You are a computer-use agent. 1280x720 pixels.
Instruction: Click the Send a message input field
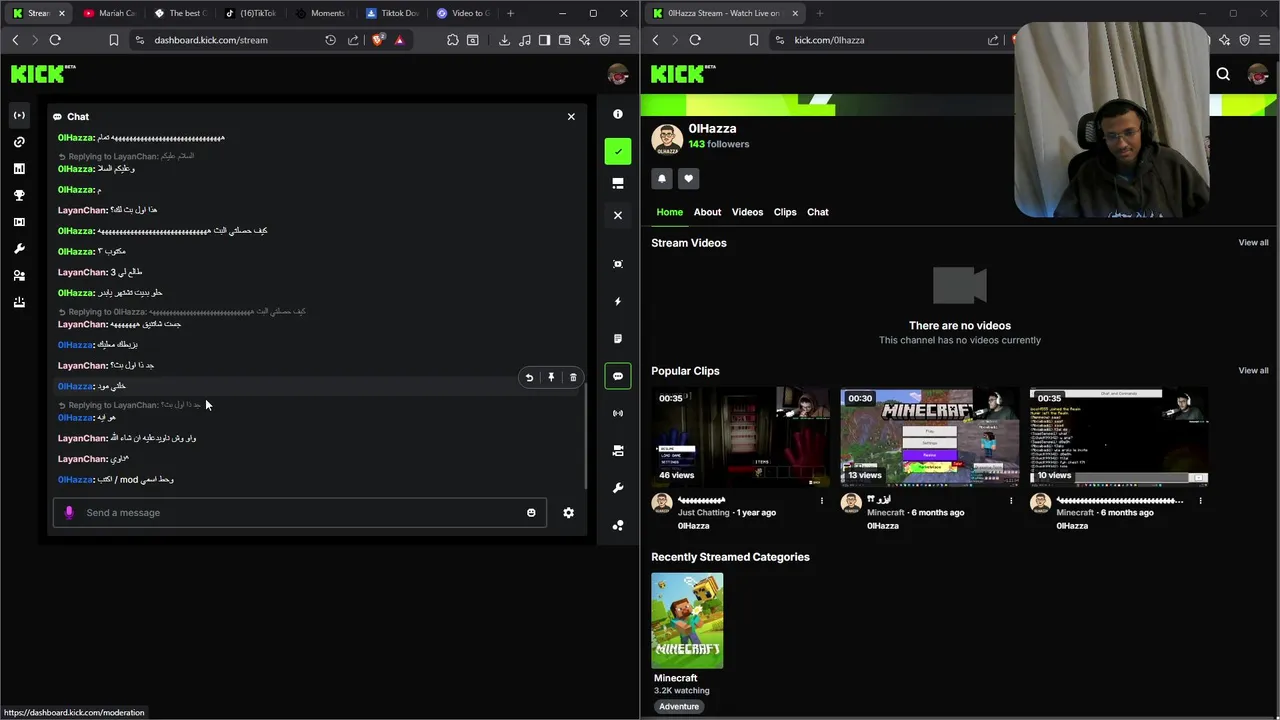click(300, 513)
